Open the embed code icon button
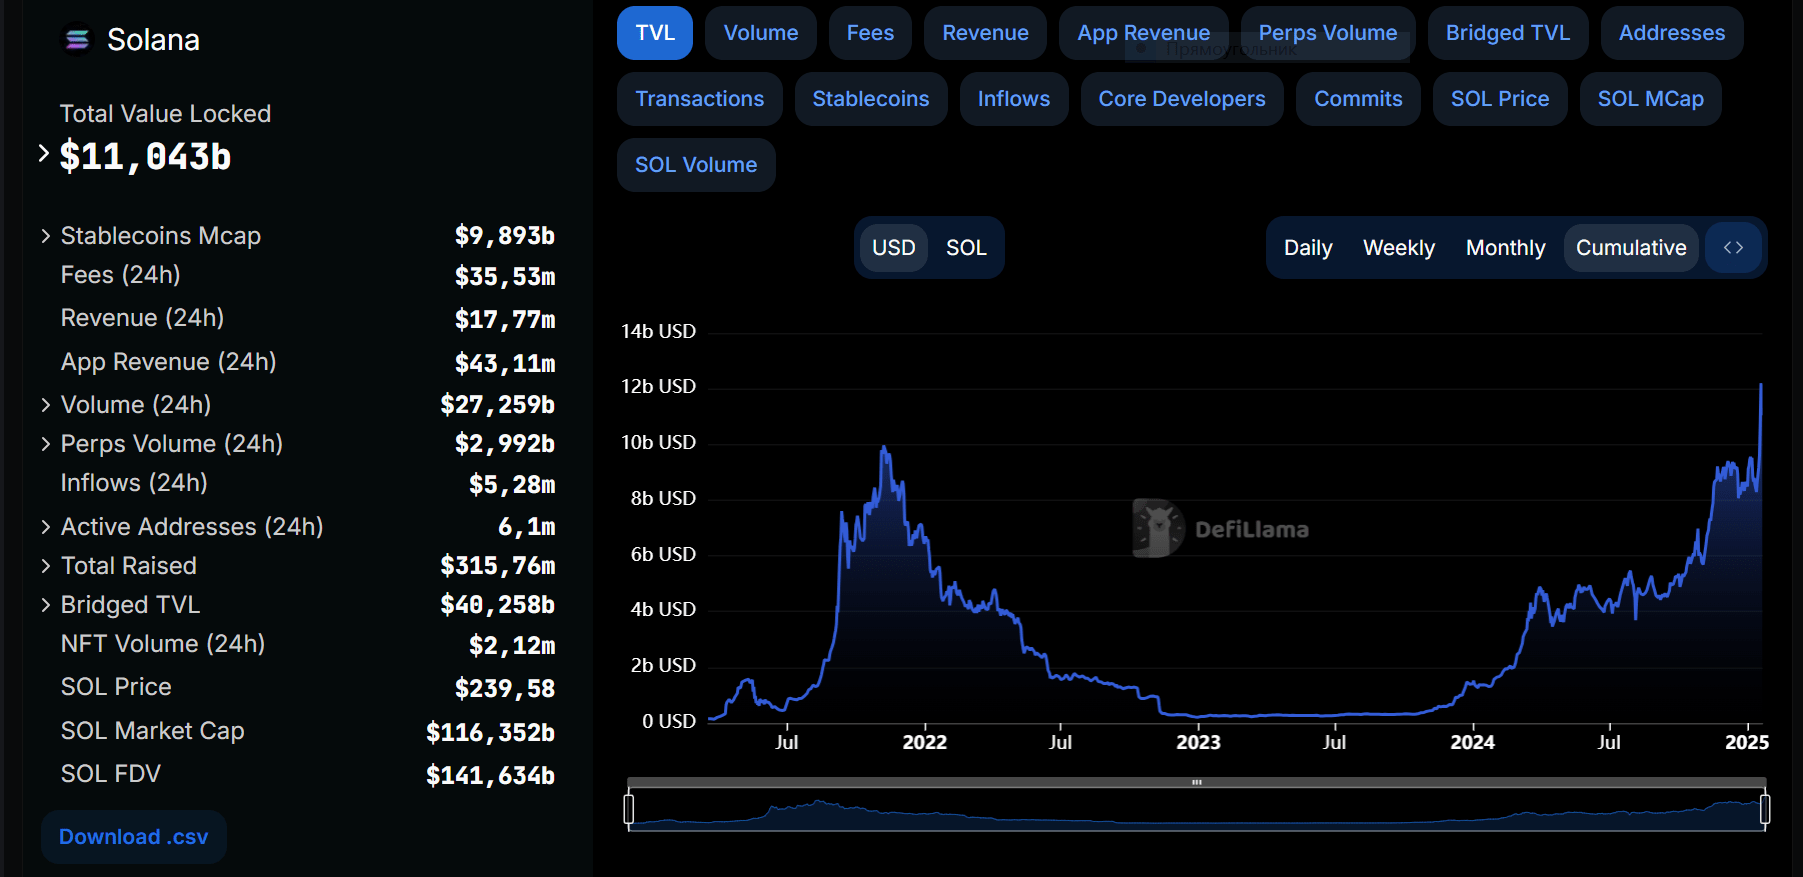 (x=1733, y=247)
